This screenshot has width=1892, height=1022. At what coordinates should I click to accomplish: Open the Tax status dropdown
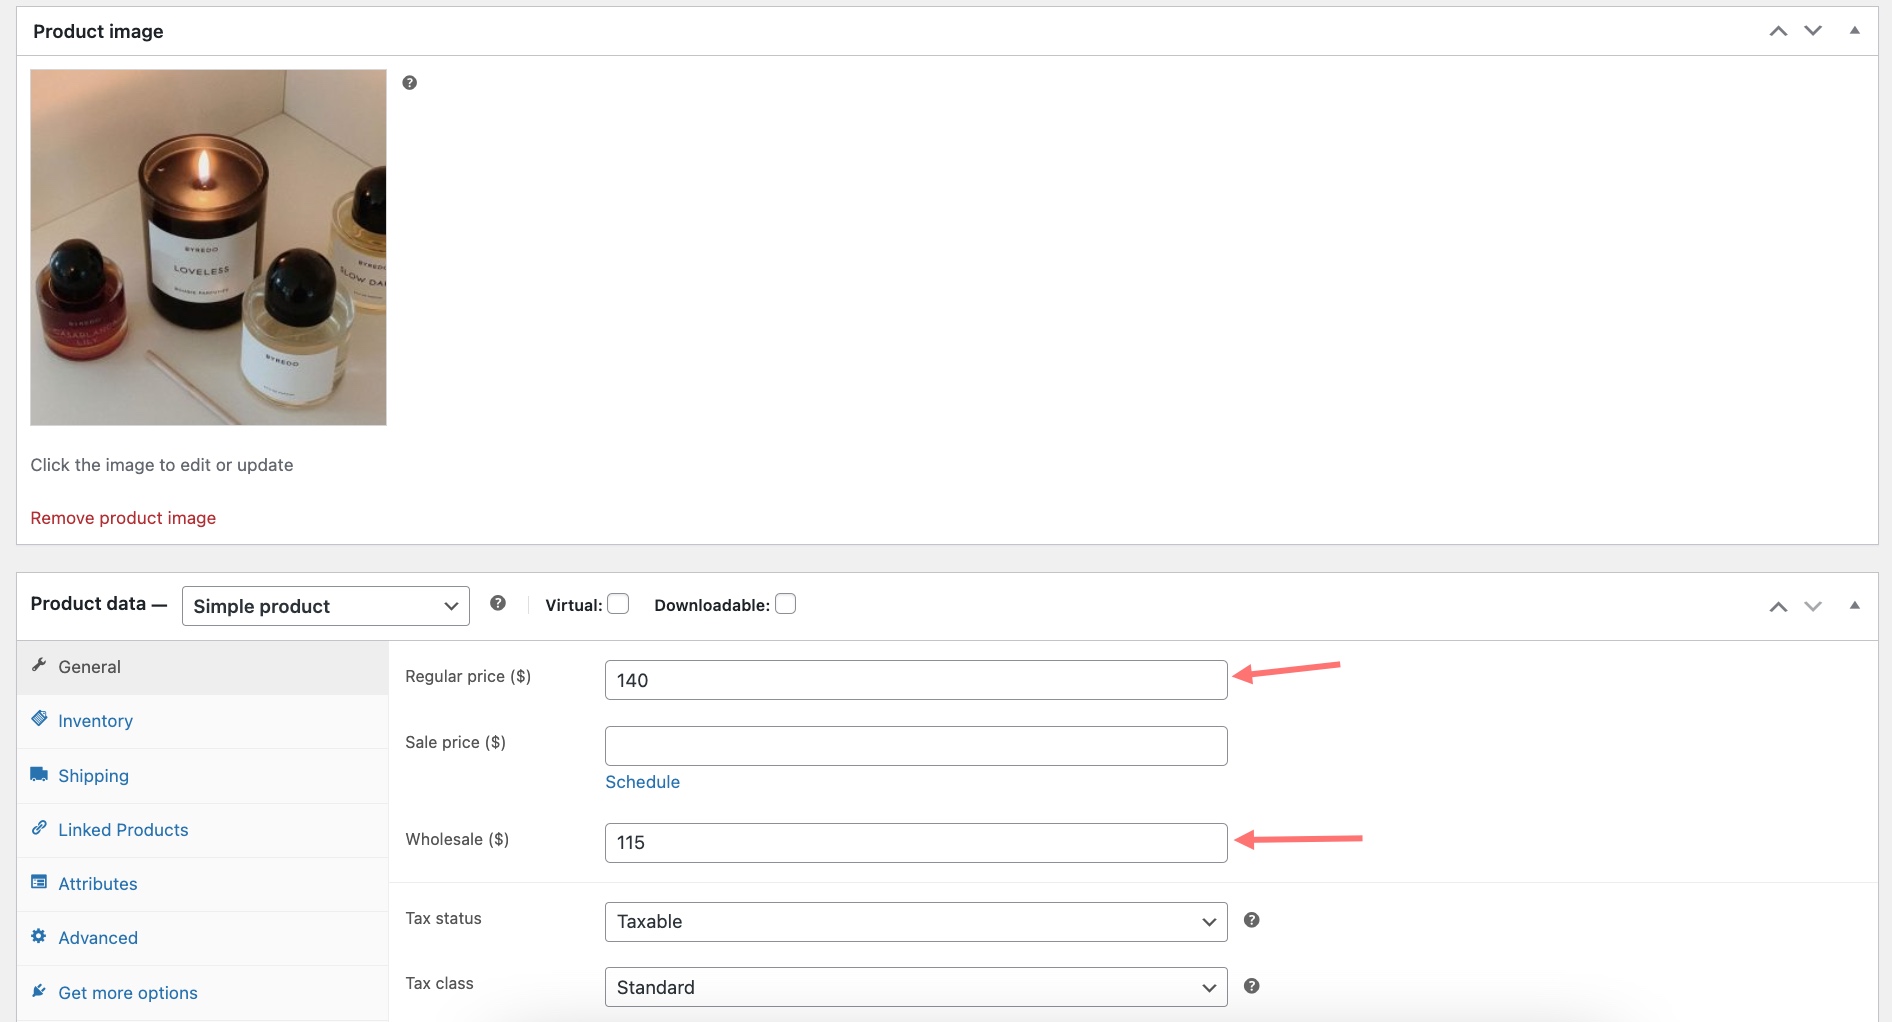click(915, 922)
